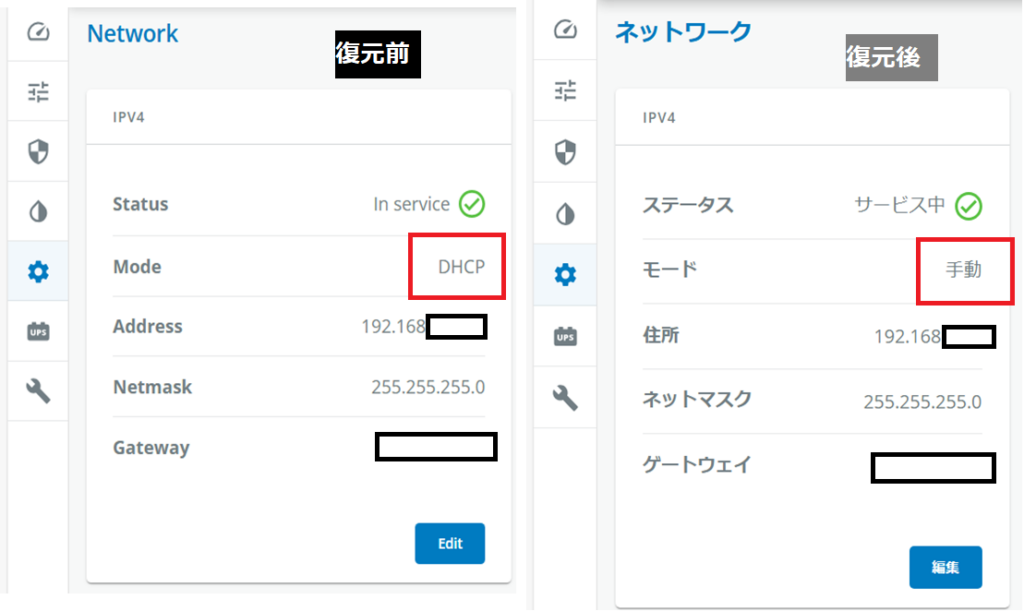Open the UPS icon in English sidebar
Image resolution: width=1024 pixels, height=611 pixels.
click(x=38, y=332)
